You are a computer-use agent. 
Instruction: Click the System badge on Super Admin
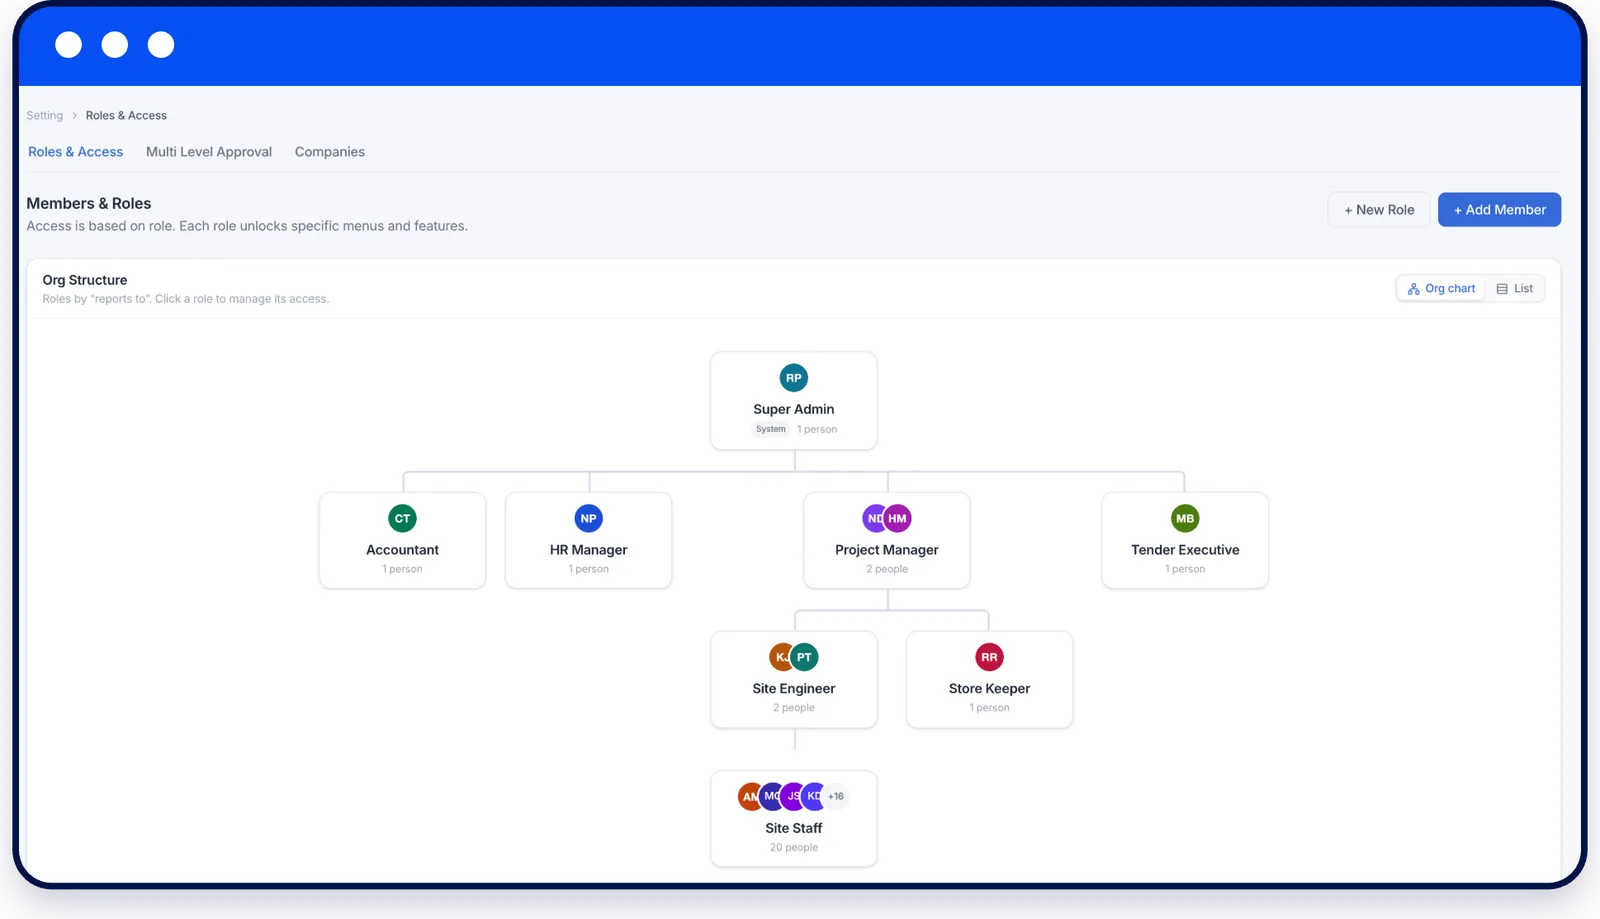770,429
